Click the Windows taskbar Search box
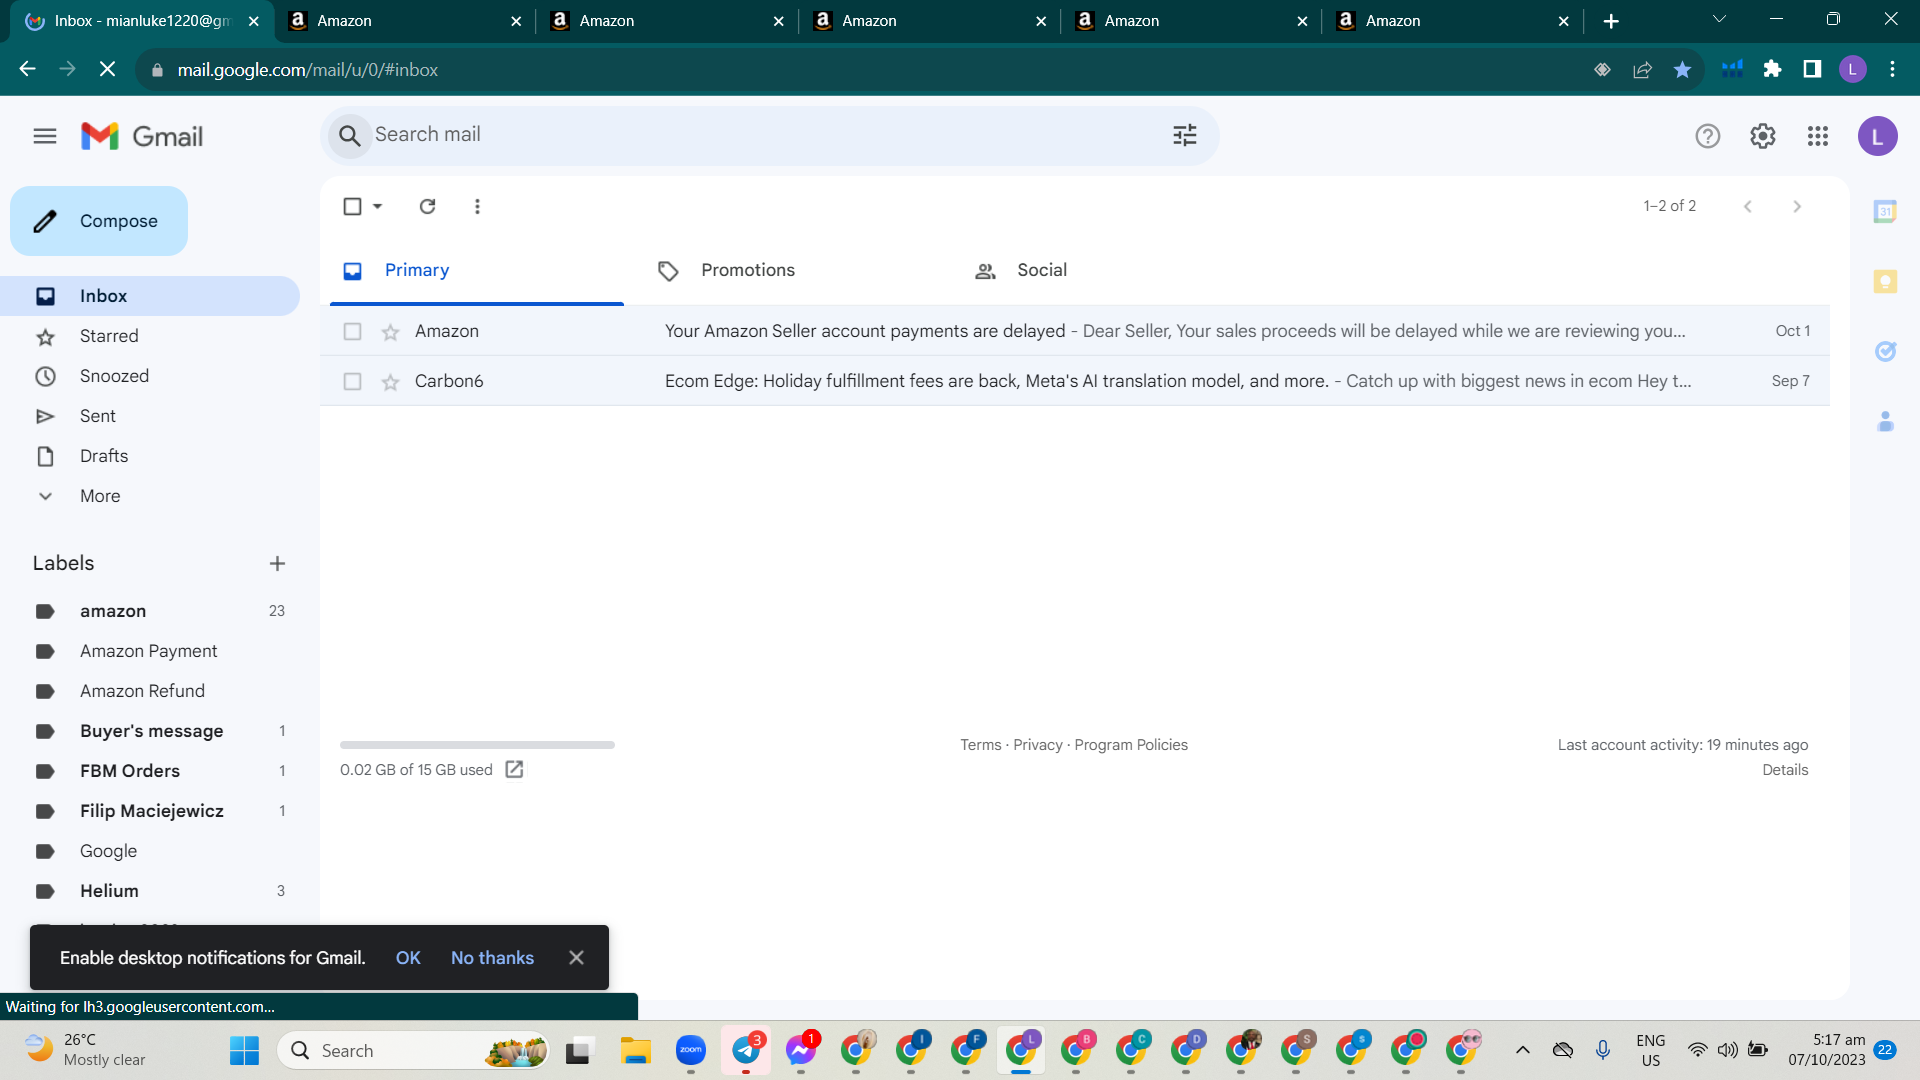 coord(413,1050)
